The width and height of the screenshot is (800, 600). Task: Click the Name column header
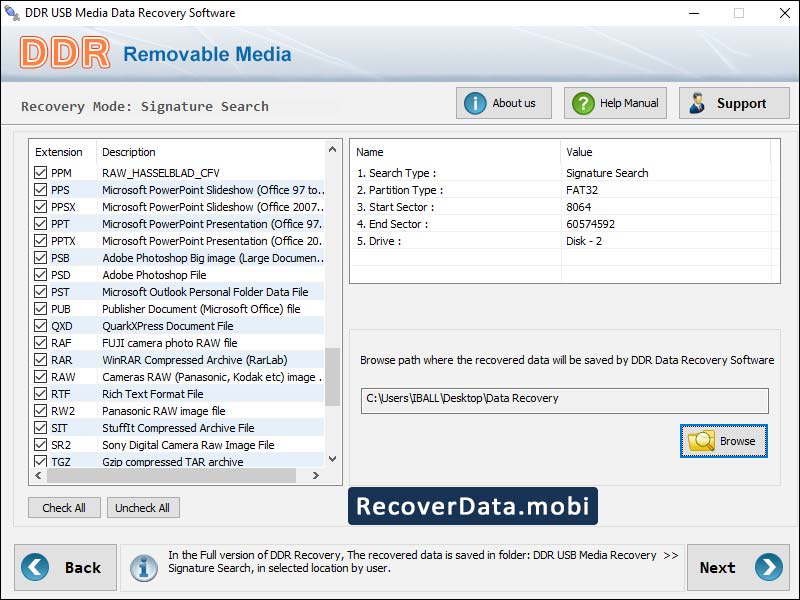370,152
